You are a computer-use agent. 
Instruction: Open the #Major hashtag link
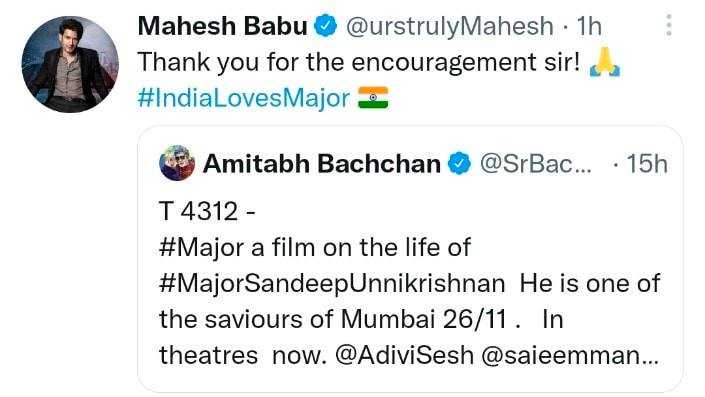tap(201, 248)
